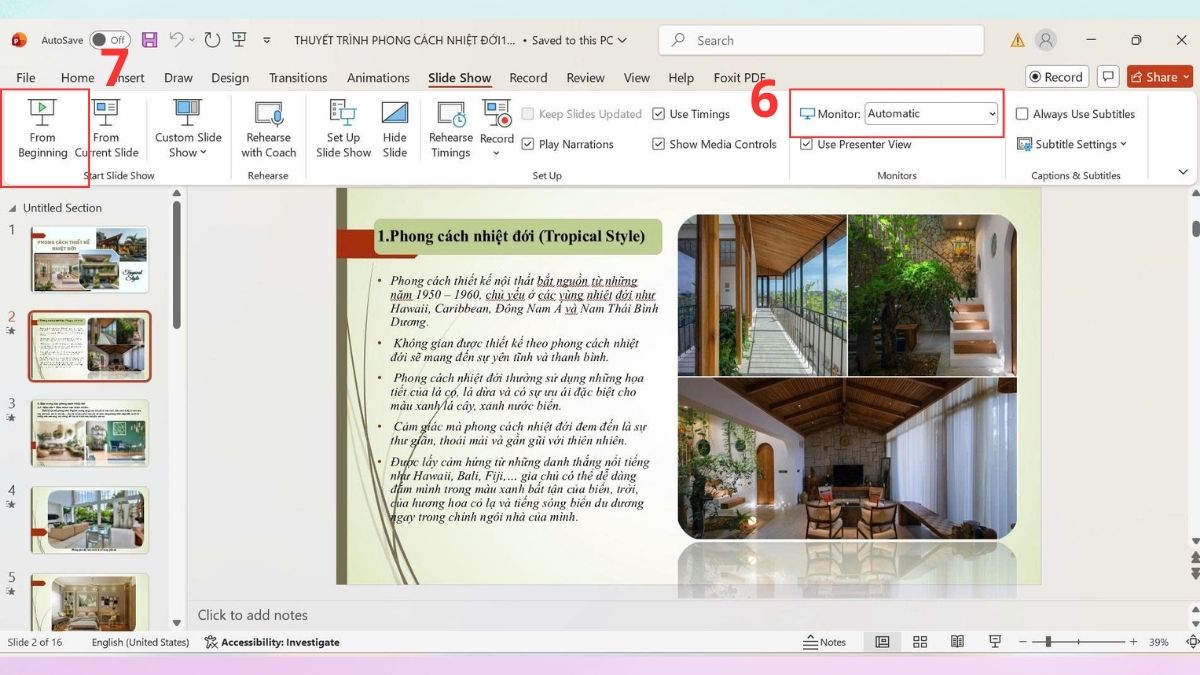Viewport: 1200px width, 675px height.
Task: Toggle the Notes button in status bar
Action: click(x=825, y=642)
